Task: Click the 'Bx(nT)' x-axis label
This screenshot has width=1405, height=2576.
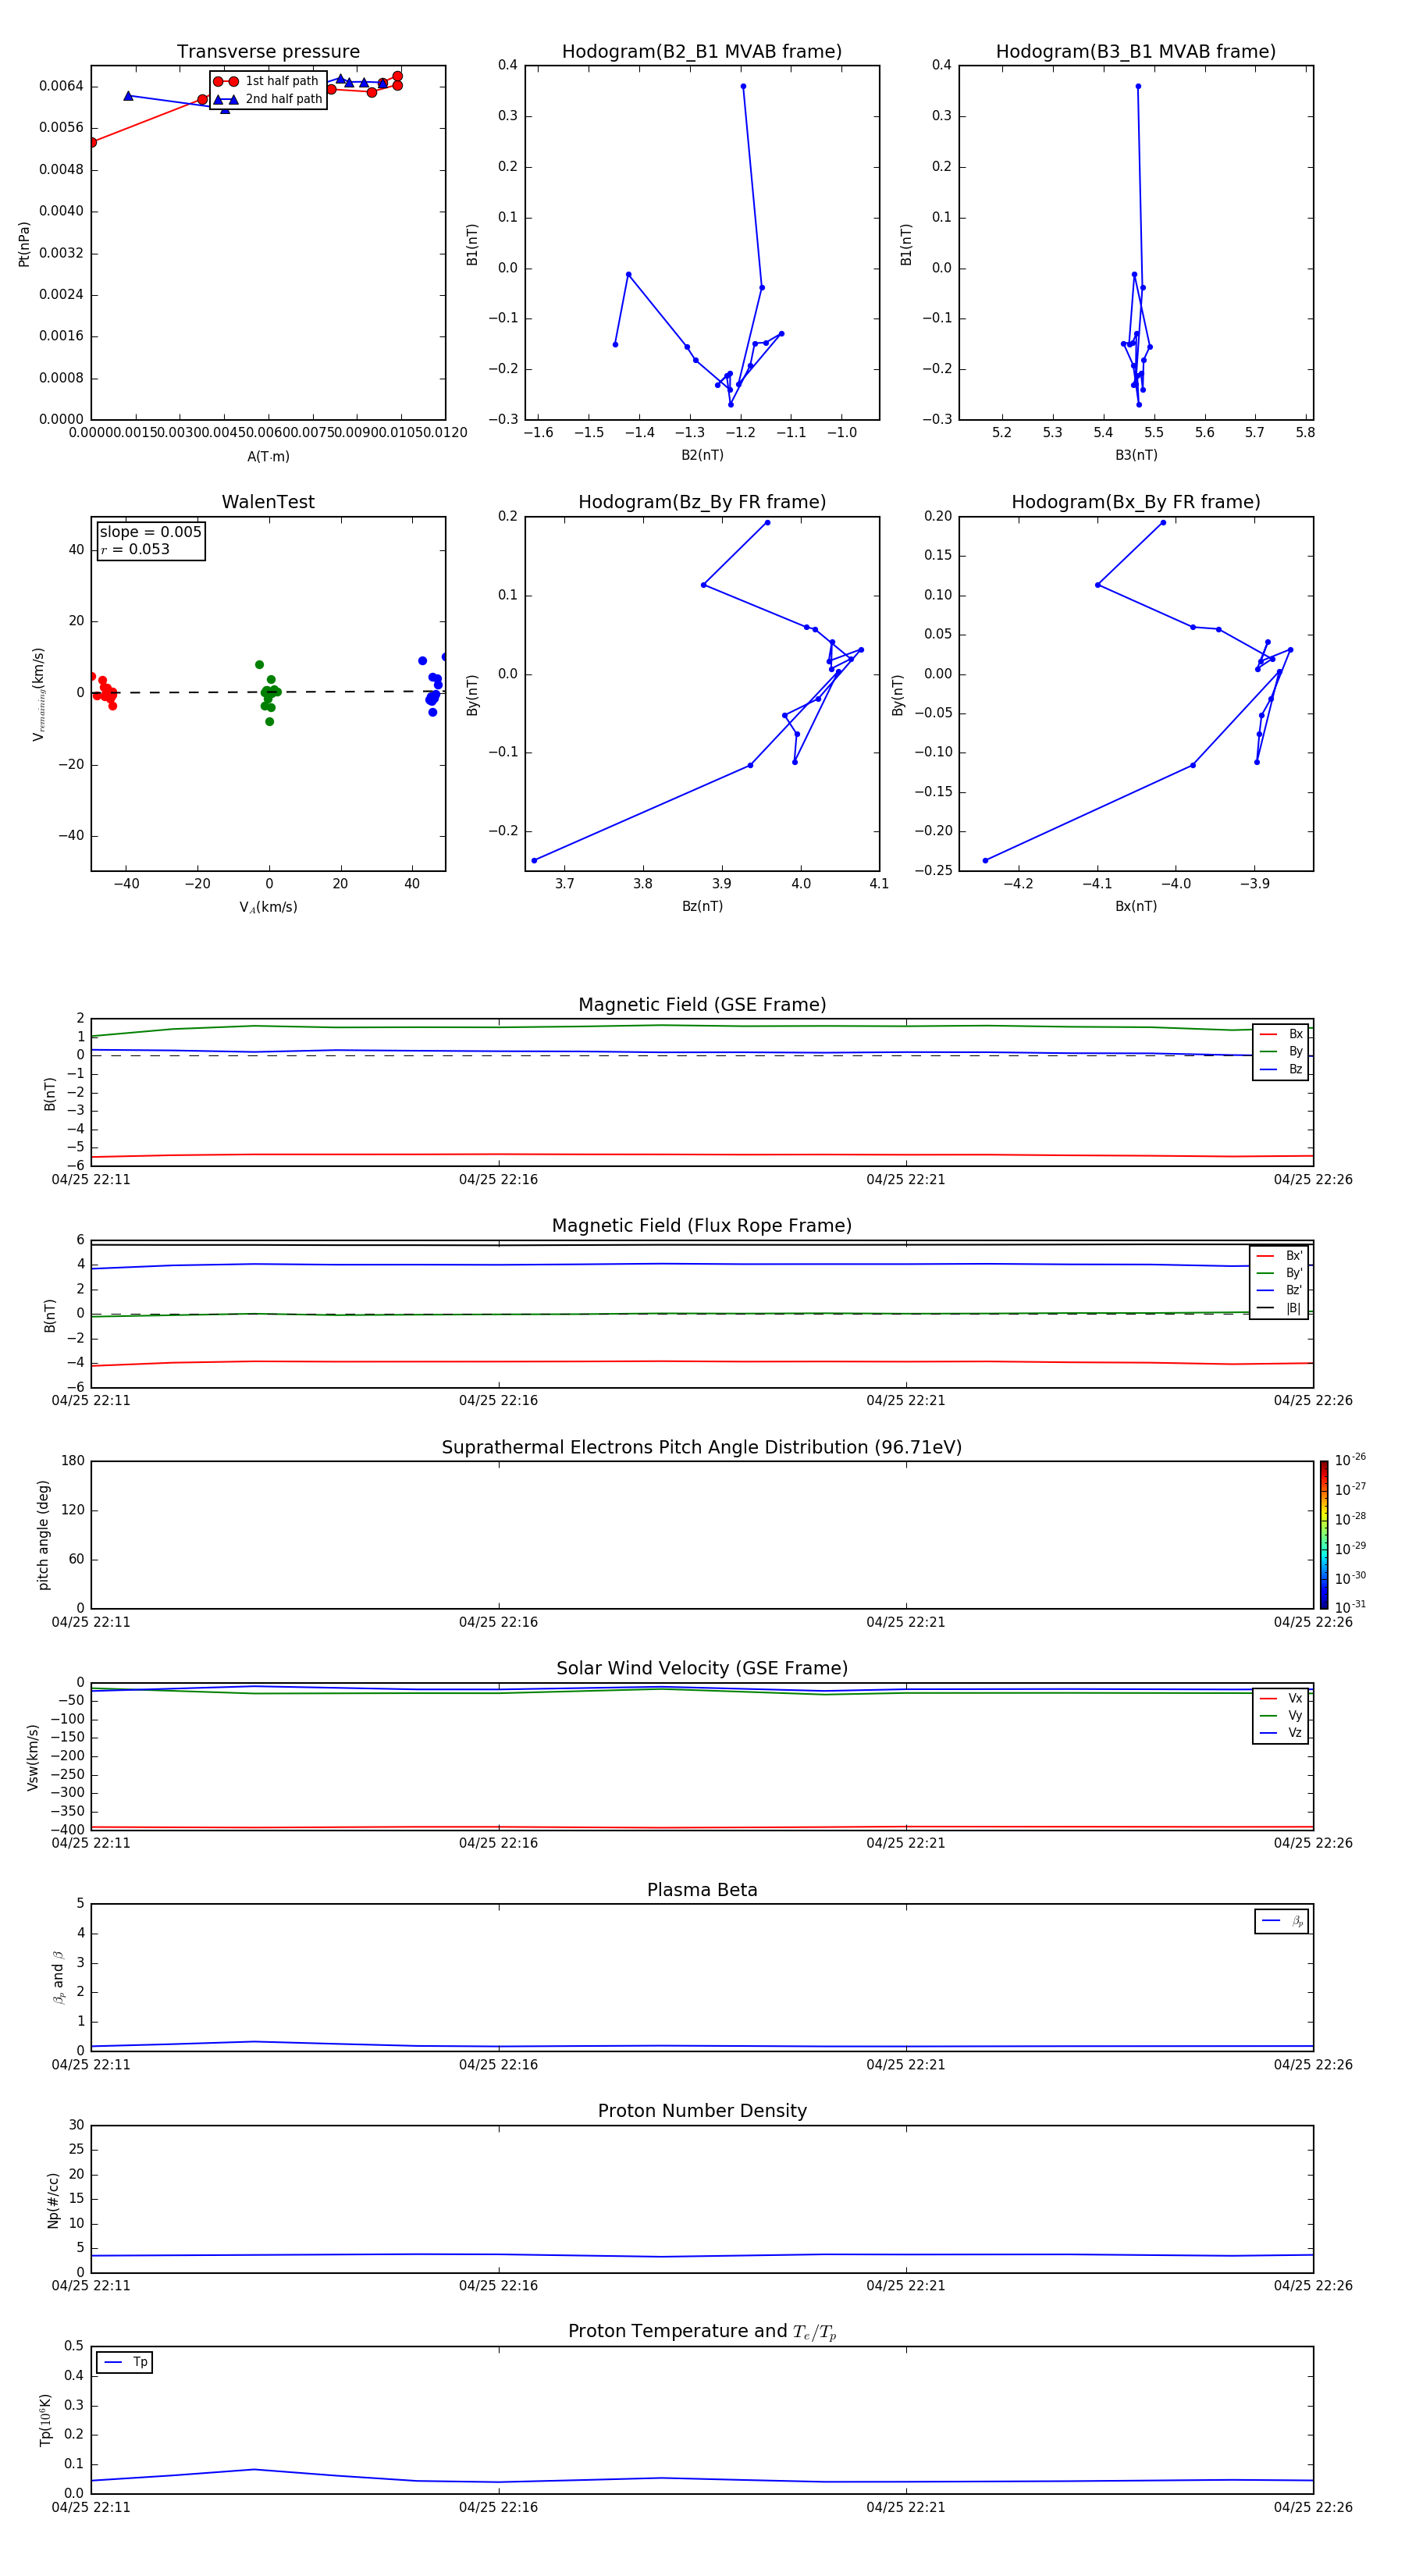Action: [1136, 906]
